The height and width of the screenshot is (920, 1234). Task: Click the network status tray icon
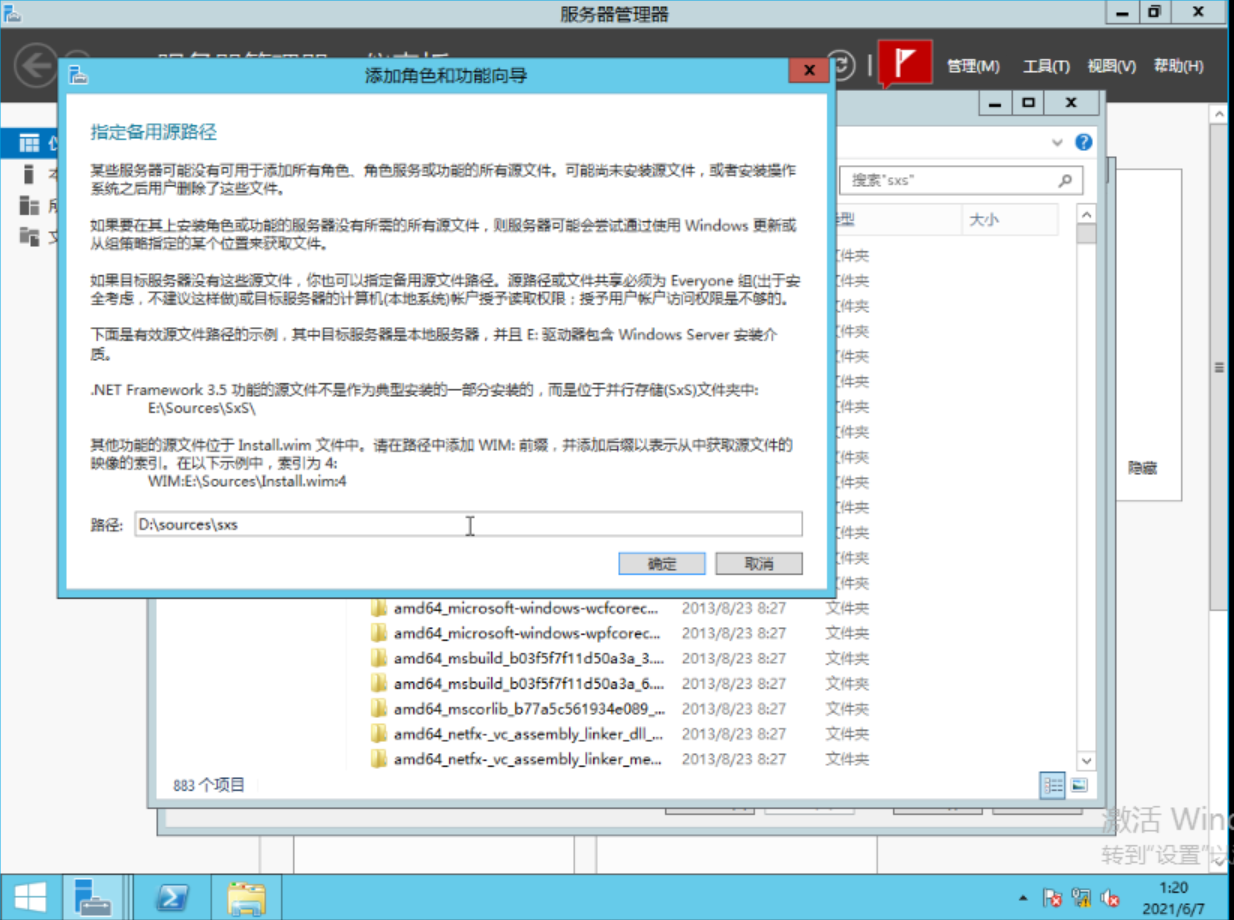click(1079, 897)
